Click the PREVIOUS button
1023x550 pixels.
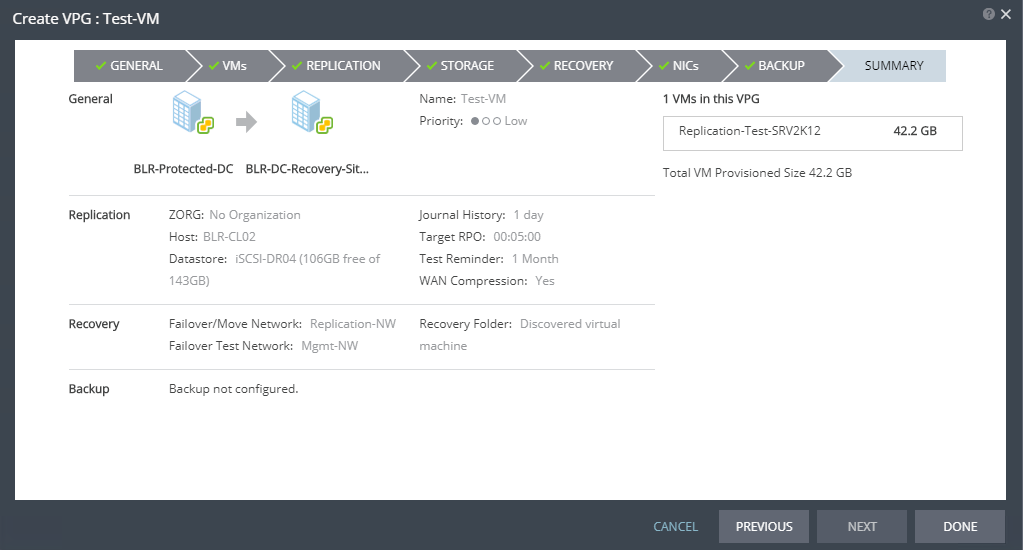(764, 527)
